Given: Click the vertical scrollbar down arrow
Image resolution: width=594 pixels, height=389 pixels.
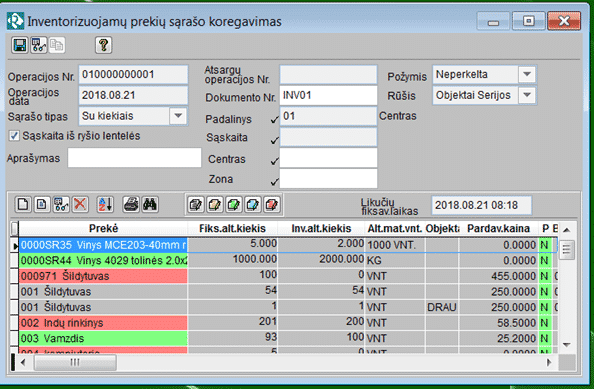Looking at the screenshot, I should tap(567, 345).
